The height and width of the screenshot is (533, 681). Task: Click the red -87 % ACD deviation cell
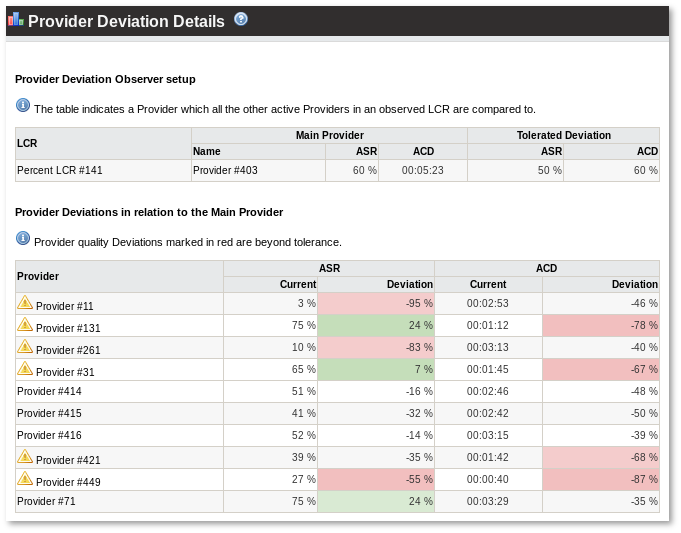click(x=600, y=480)
